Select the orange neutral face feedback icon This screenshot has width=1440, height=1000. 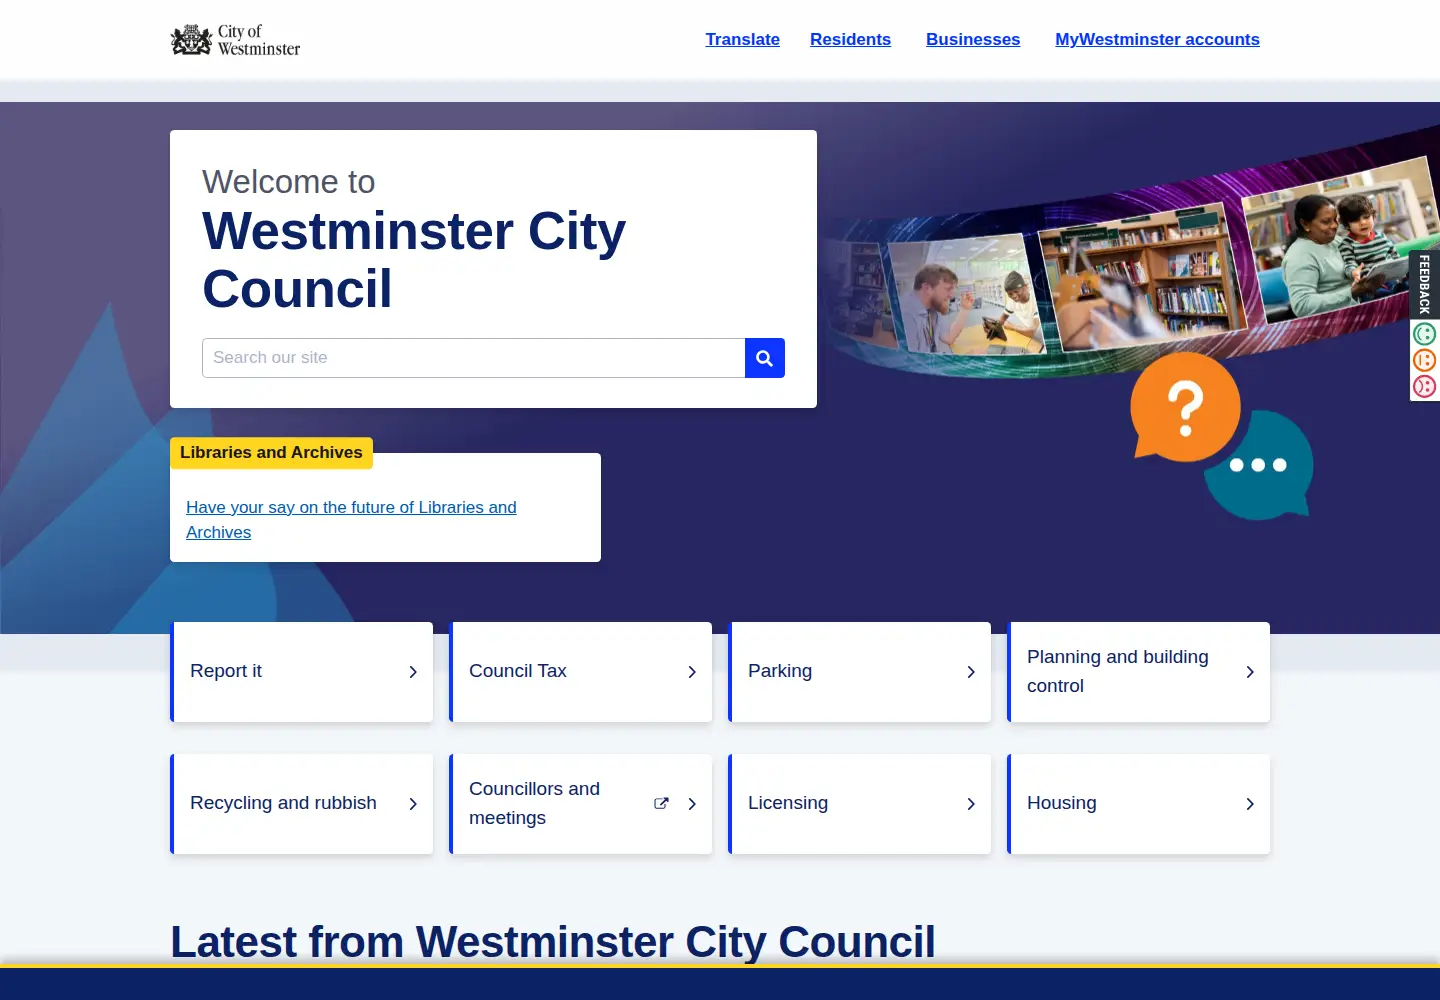coord(1425,360)
